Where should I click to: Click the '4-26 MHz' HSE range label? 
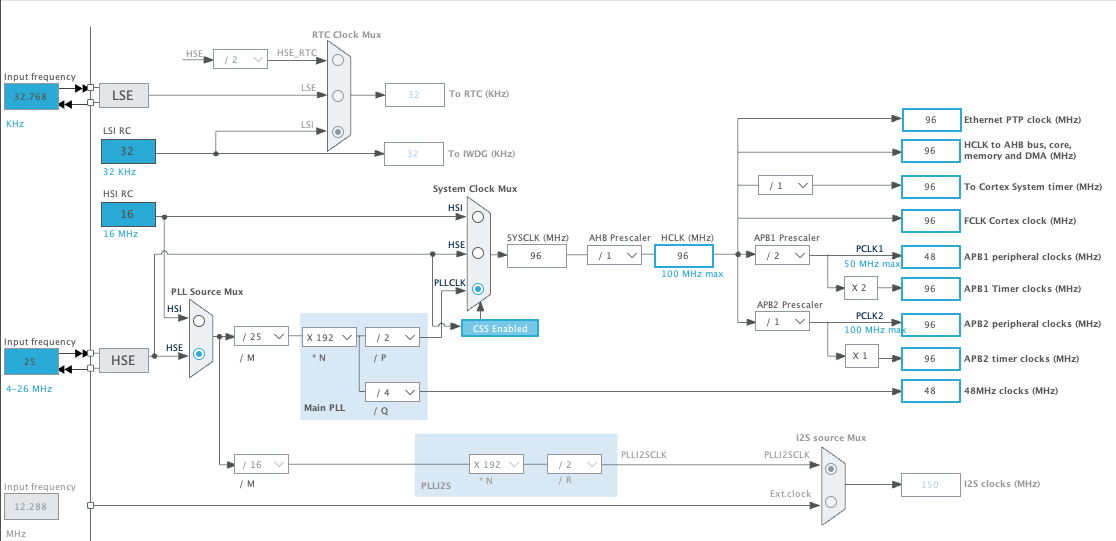(29, 389)
